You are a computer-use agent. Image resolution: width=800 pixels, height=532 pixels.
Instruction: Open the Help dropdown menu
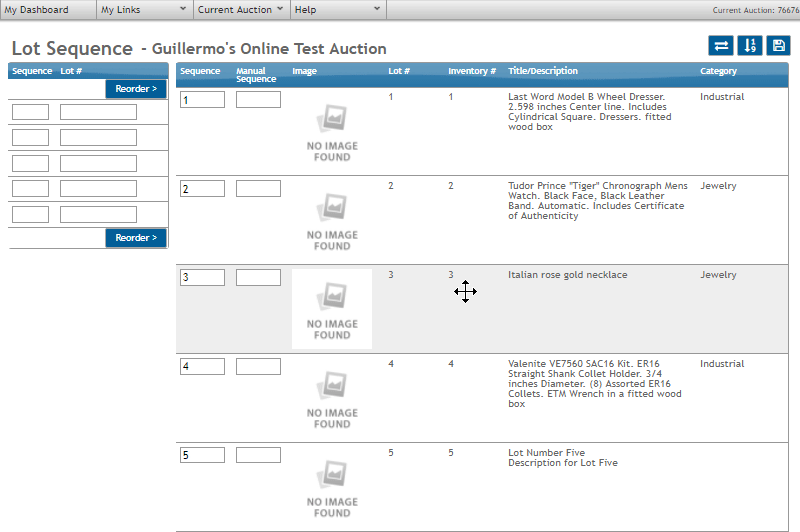click(338, 10)
